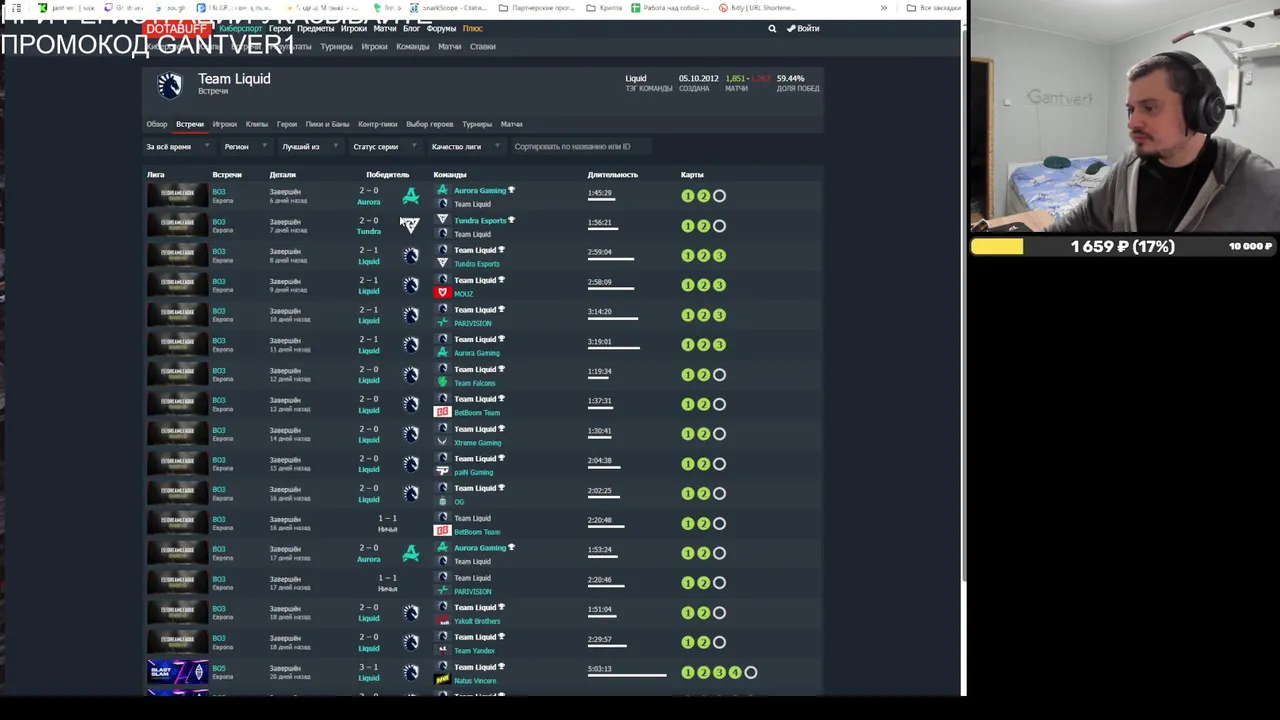
Task: Click the paiN Gaming team logo
Action: click(x=442, y=471)
